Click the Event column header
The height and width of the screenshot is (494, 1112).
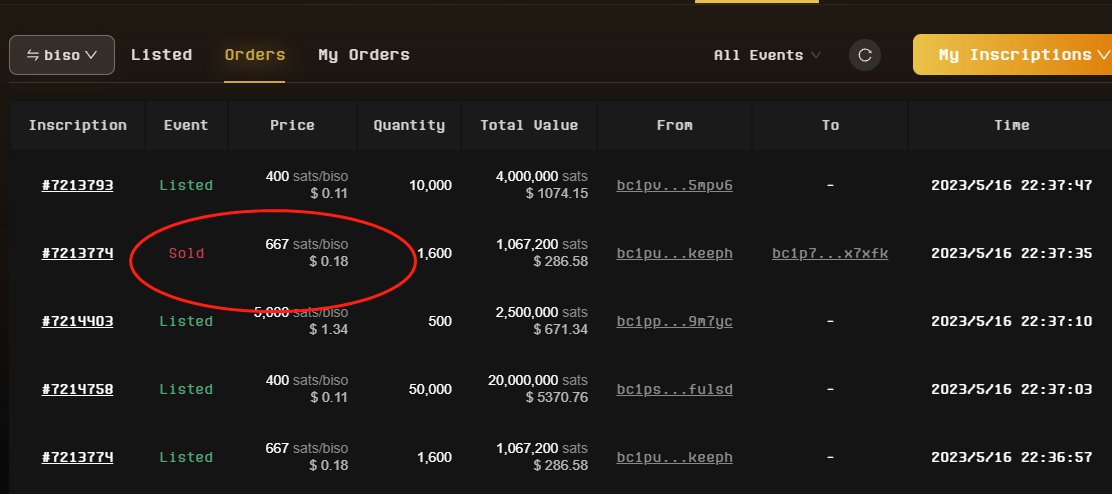click(x=186, y=125)
